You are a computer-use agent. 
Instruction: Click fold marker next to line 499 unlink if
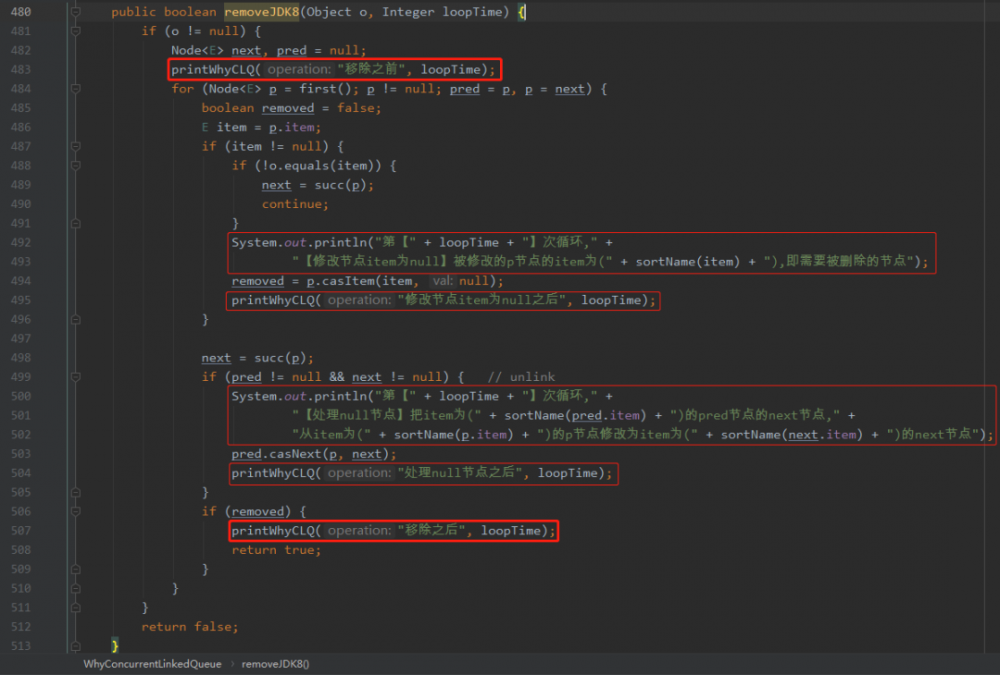tap(75, 377)
